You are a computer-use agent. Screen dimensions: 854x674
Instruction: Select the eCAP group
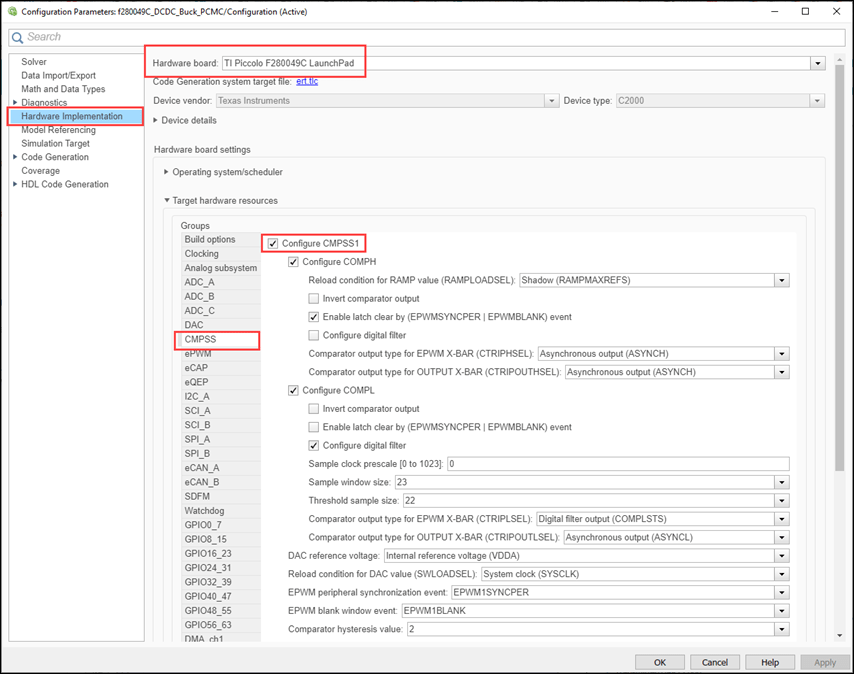point(221,368)
